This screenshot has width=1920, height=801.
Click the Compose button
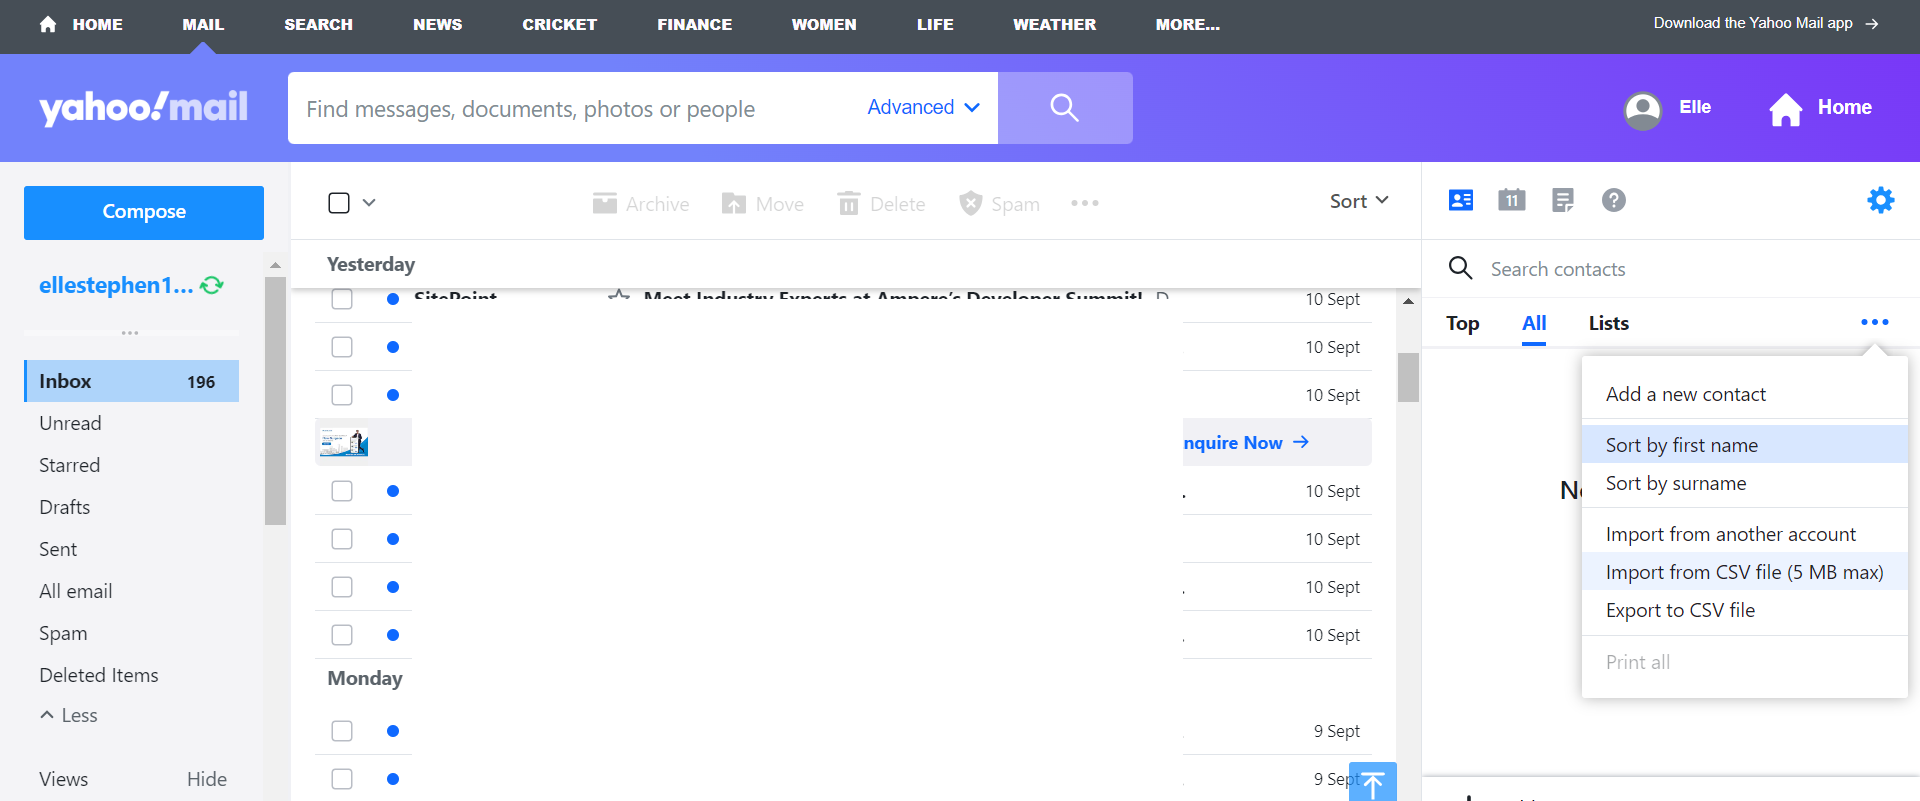[x=144, y=212]
